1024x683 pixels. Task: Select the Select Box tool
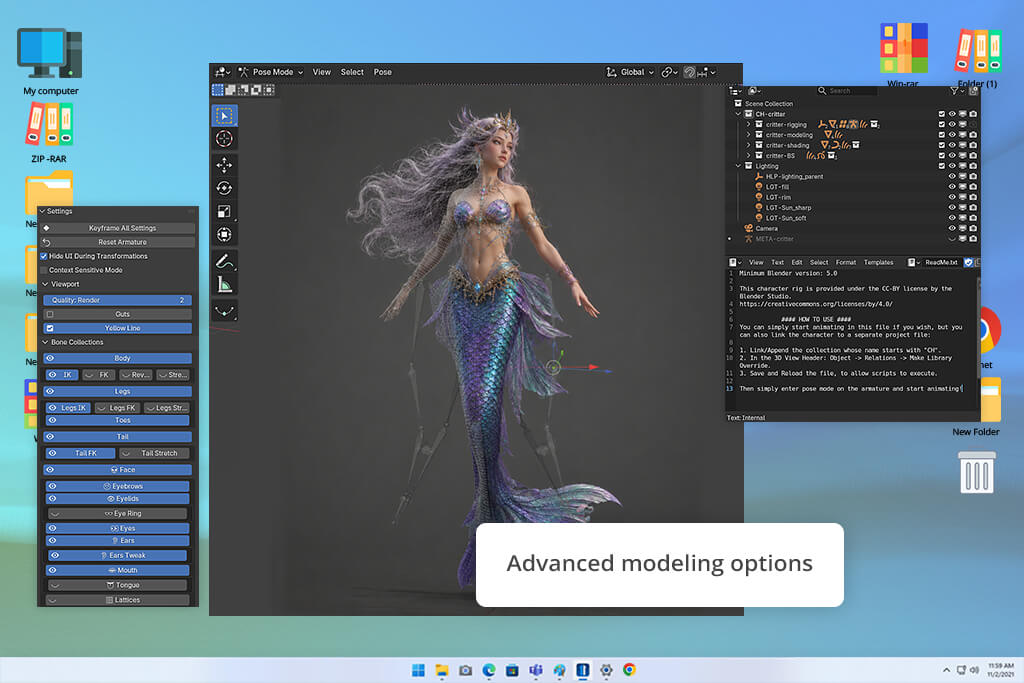[225, 116]
